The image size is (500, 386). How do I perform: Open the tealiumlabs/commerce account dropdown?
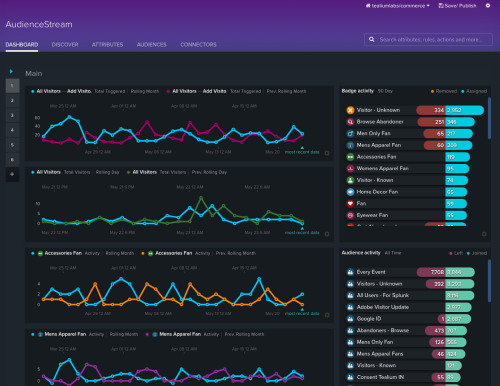point(397,6)
